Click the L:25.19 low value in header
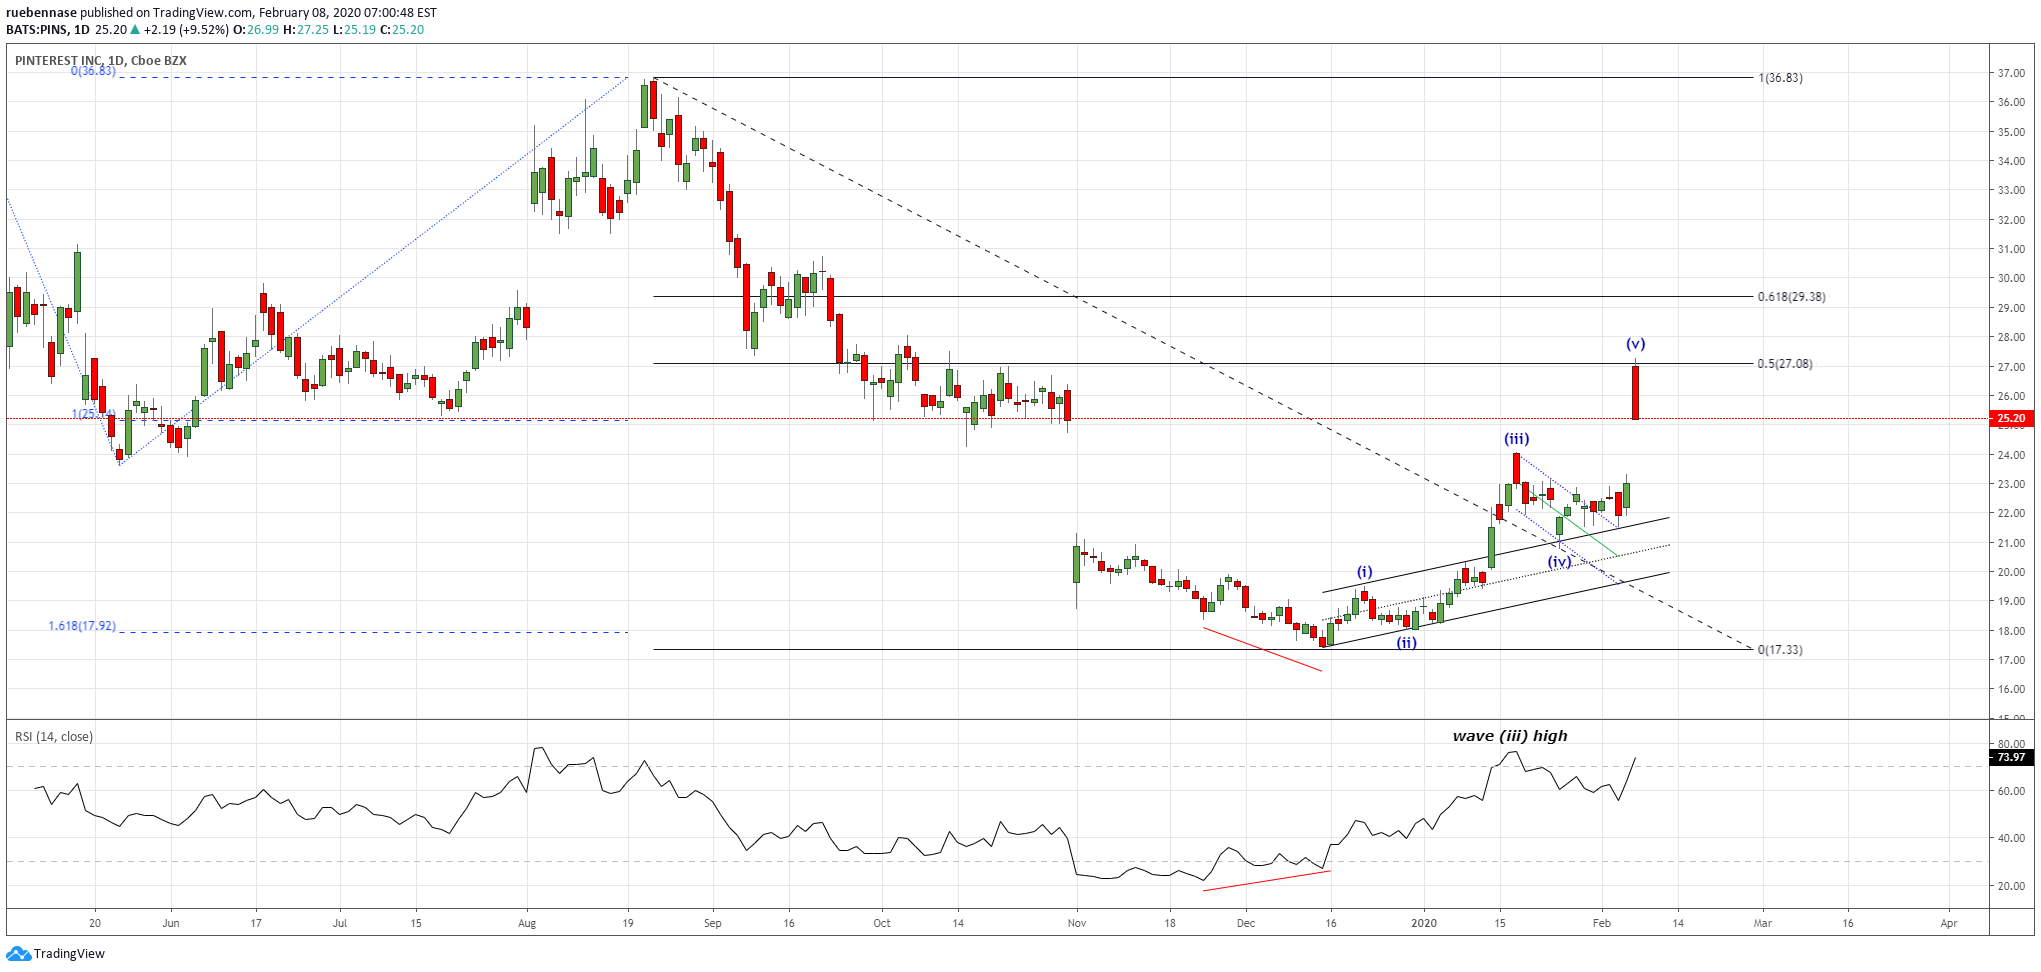The height and width of the screenshot is (972, 2041). click(x=354, y=30)
